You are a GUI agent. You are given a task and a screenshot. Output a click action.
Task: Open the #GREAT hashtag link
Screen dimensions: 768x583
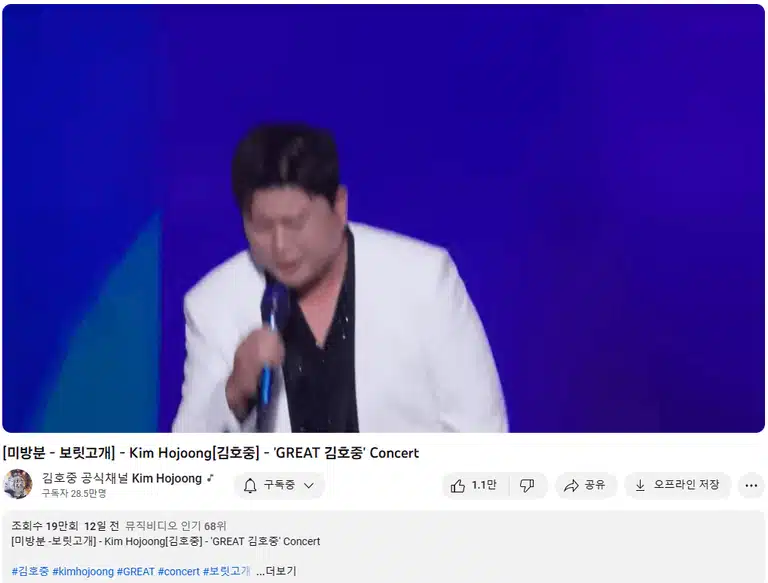[x=136, y=571]
